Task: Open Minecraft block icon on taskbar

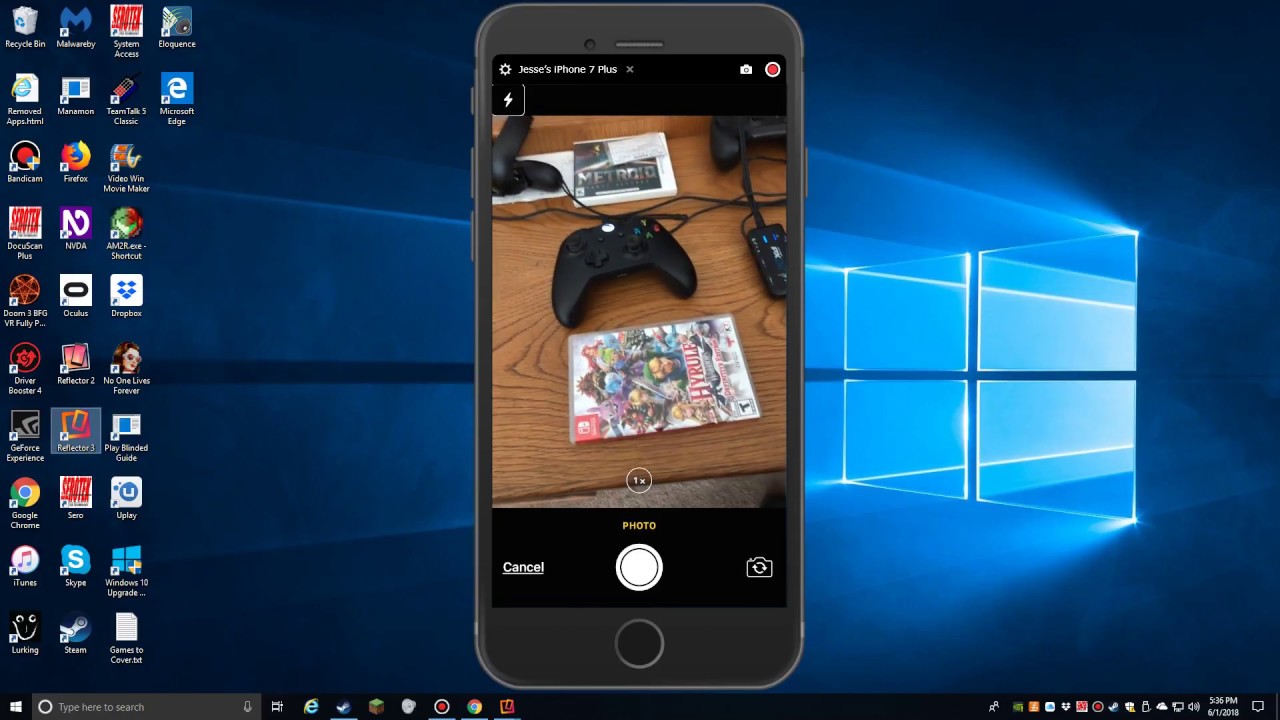Action: (x=376, y=706)
